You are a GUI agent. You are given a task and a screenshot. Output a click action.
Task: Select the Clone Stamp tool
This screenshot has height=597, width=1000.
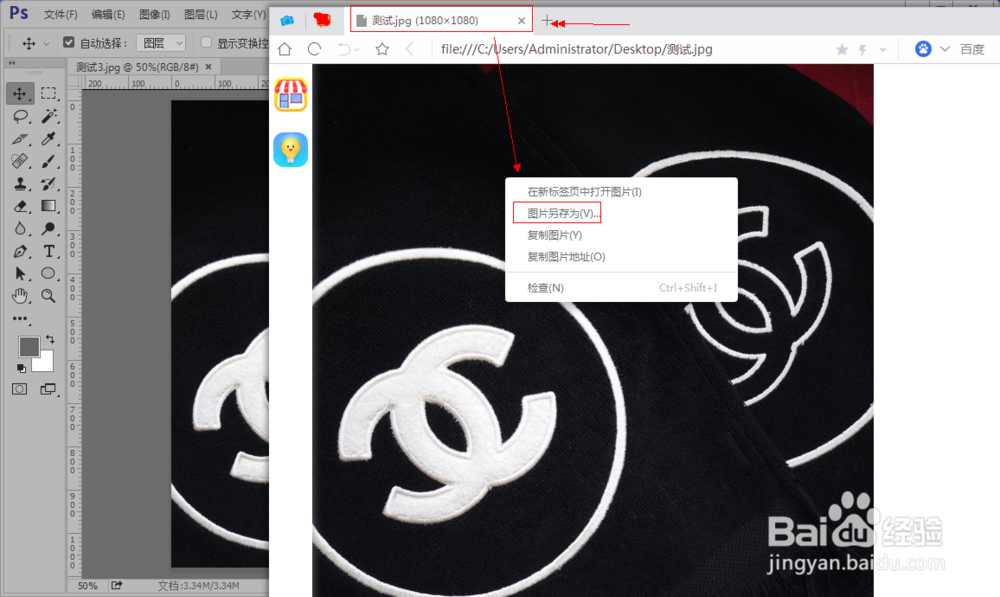pyautogui.click(x=20, y=184)
